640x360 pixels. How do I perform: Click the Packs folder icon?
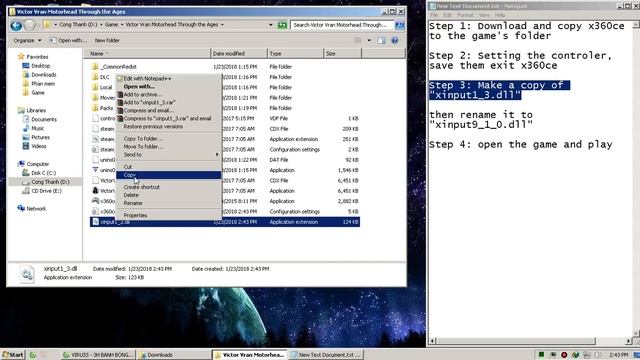point(95,108)
